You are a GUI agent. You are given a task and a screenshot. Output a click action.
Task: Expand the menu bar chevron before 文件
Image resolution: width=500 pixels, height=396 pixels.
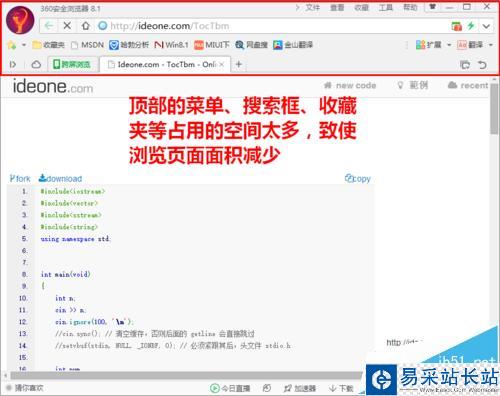(x=298, y=7)
